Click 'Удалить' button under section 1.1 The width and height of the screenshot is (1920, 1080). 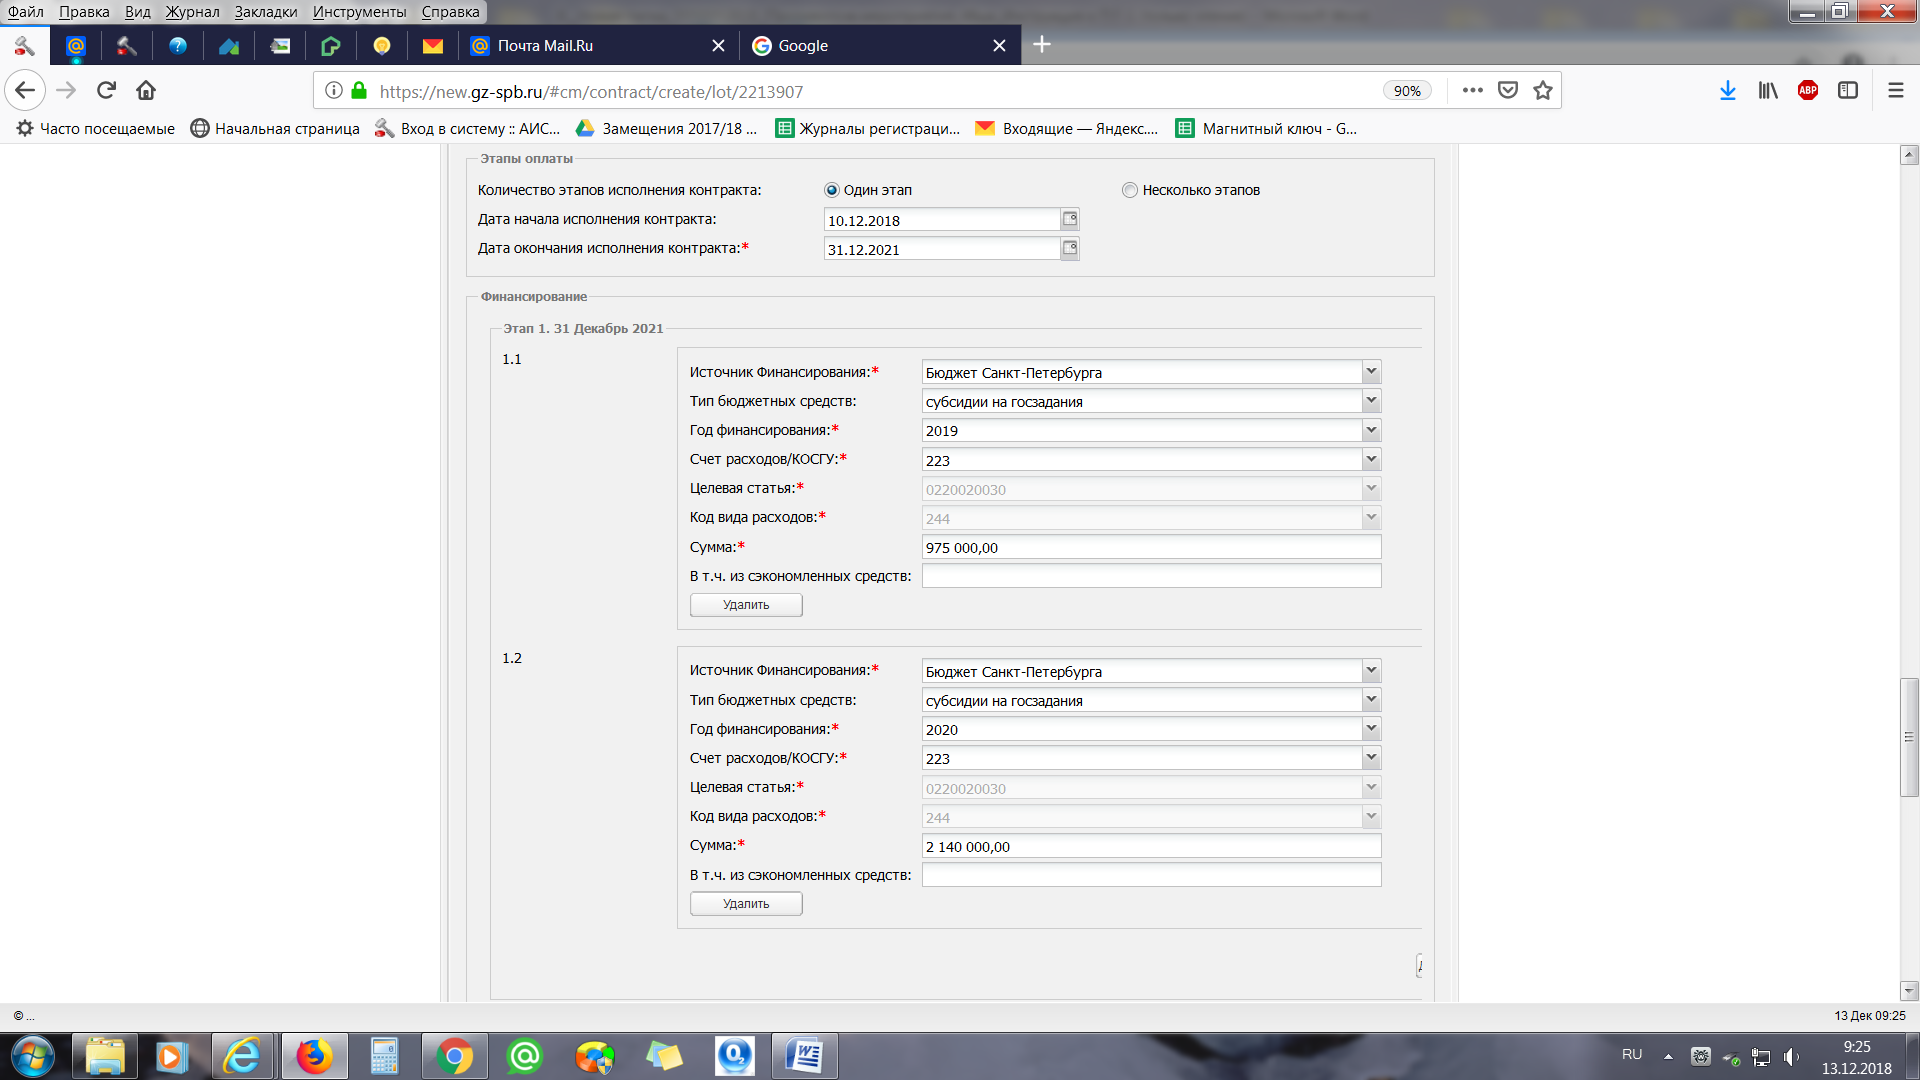pos(746,605)
